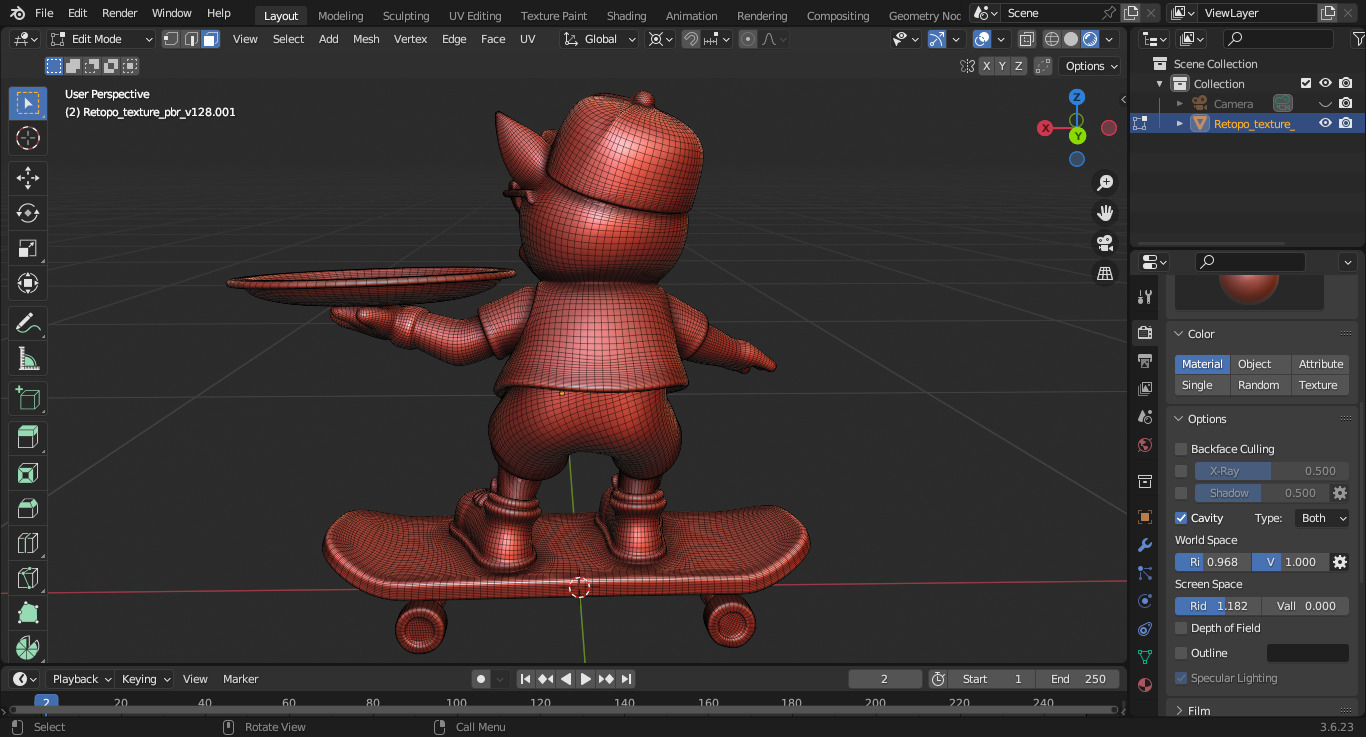Image resolution: width=1366 pixels, height=737 pixels.
Task: Open the Cavity Type Both dropdown
Action: pos(1322,518)
